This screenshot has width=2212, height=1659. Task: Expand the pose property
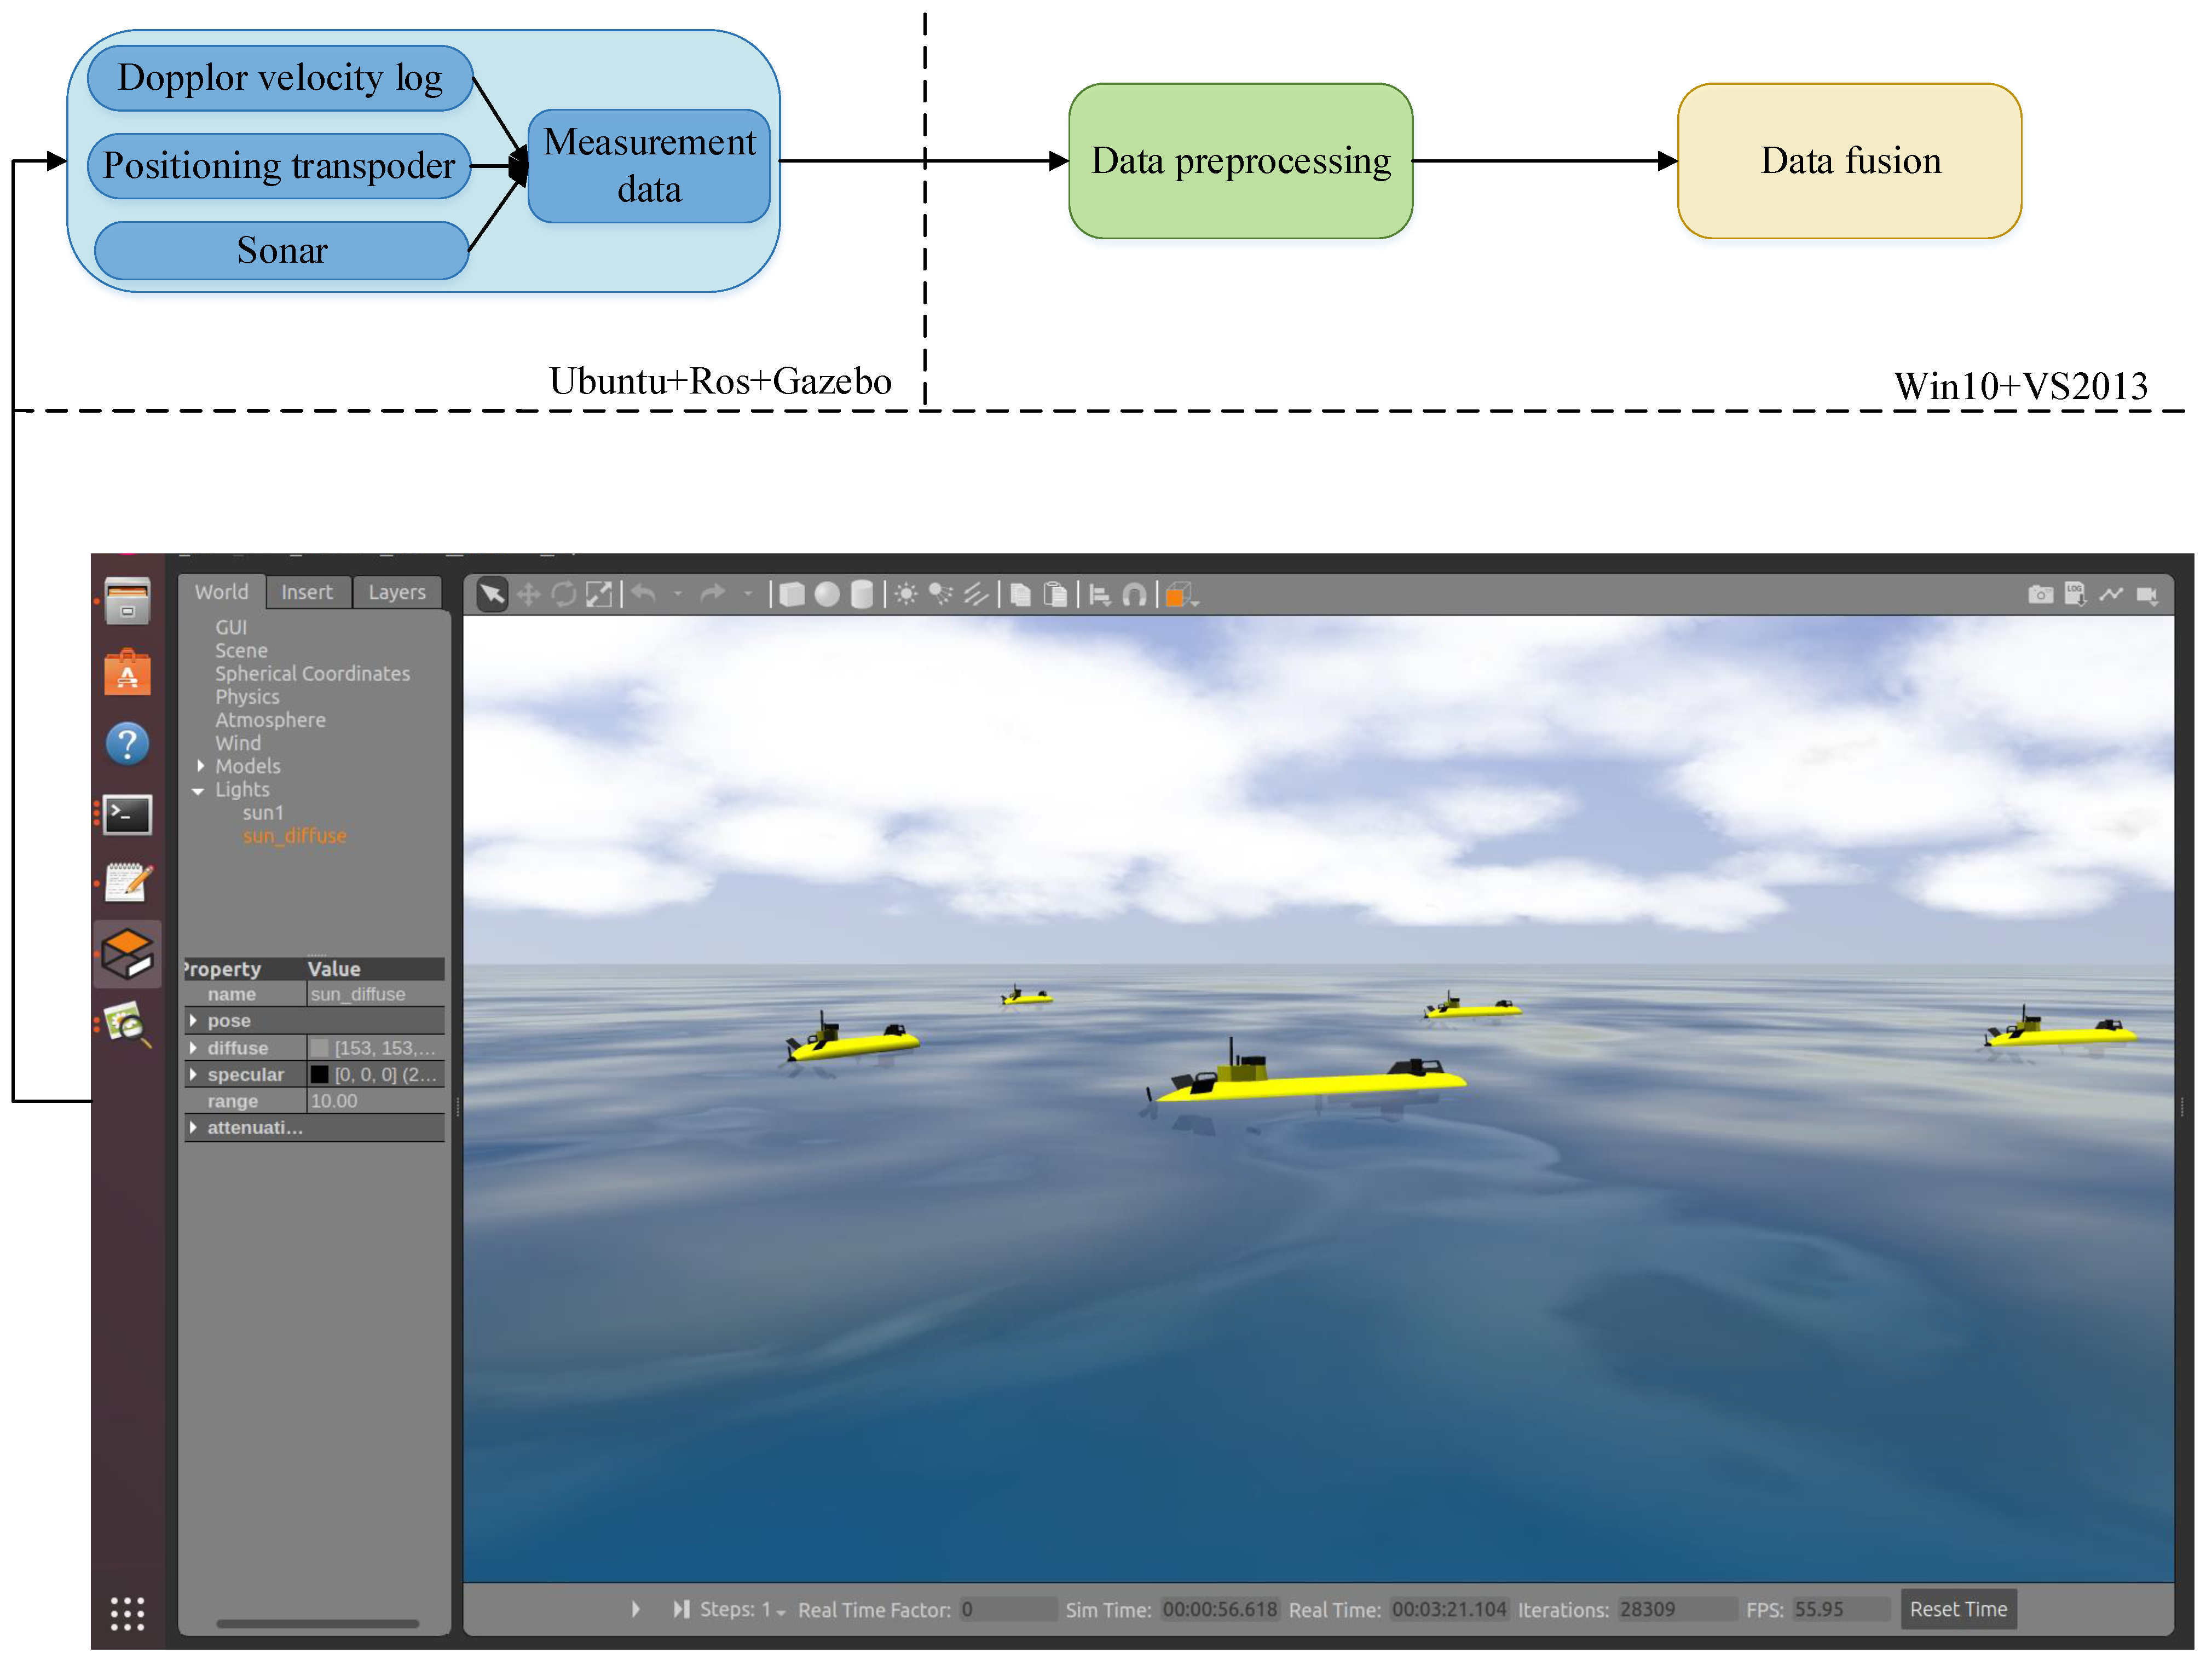coord(193,1021)
